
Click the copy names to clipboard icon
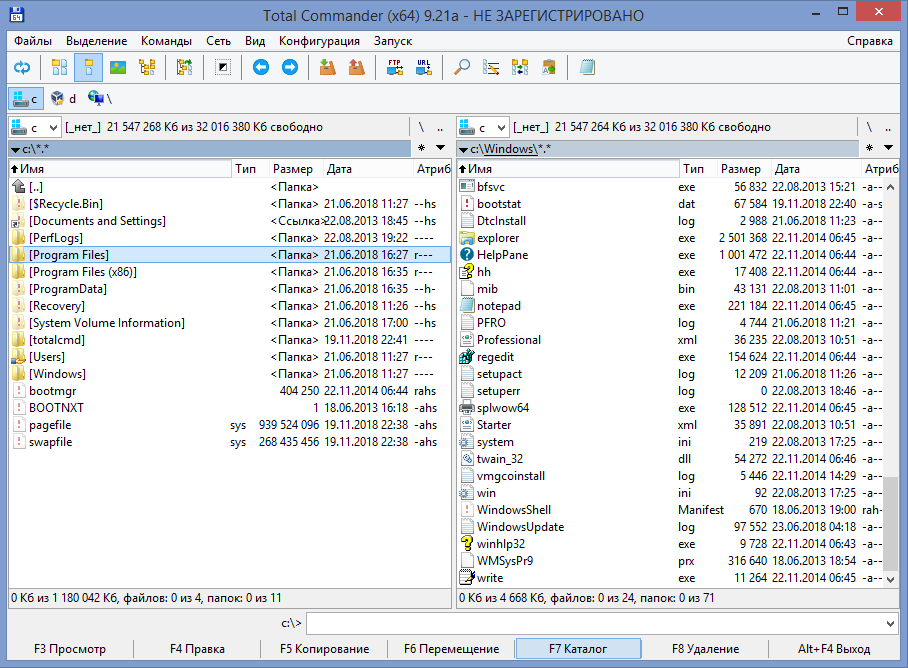549,68
